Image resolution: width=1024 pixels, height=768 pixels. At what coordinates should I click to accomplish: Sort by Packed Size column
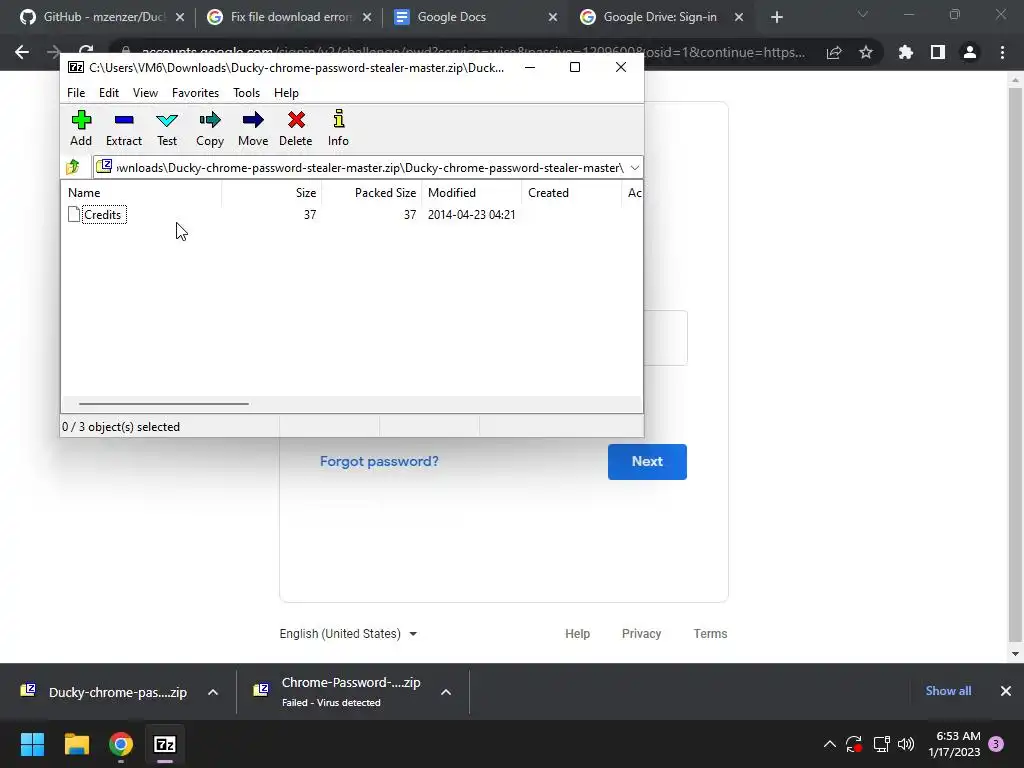tap(372, 193)
